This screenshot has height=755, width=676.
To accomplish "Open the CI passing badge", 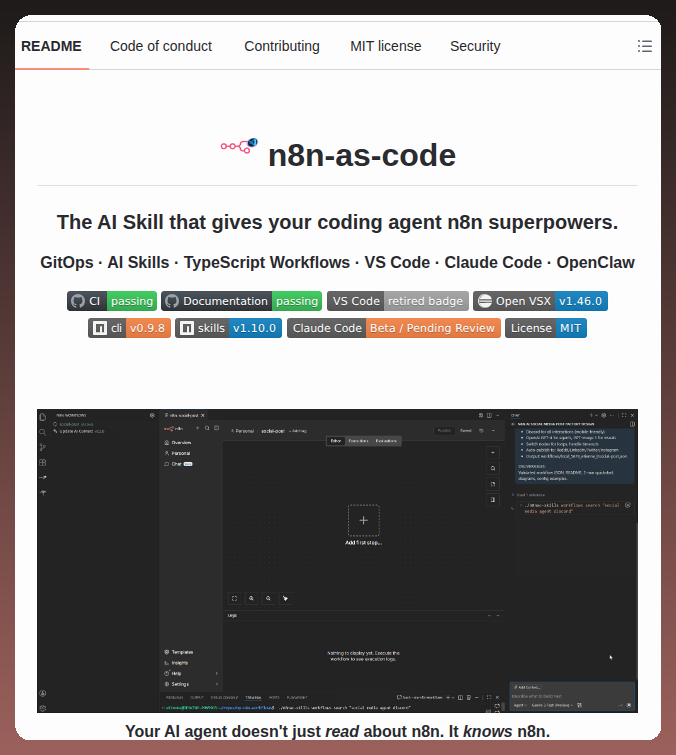I will (x=112, y=301).
